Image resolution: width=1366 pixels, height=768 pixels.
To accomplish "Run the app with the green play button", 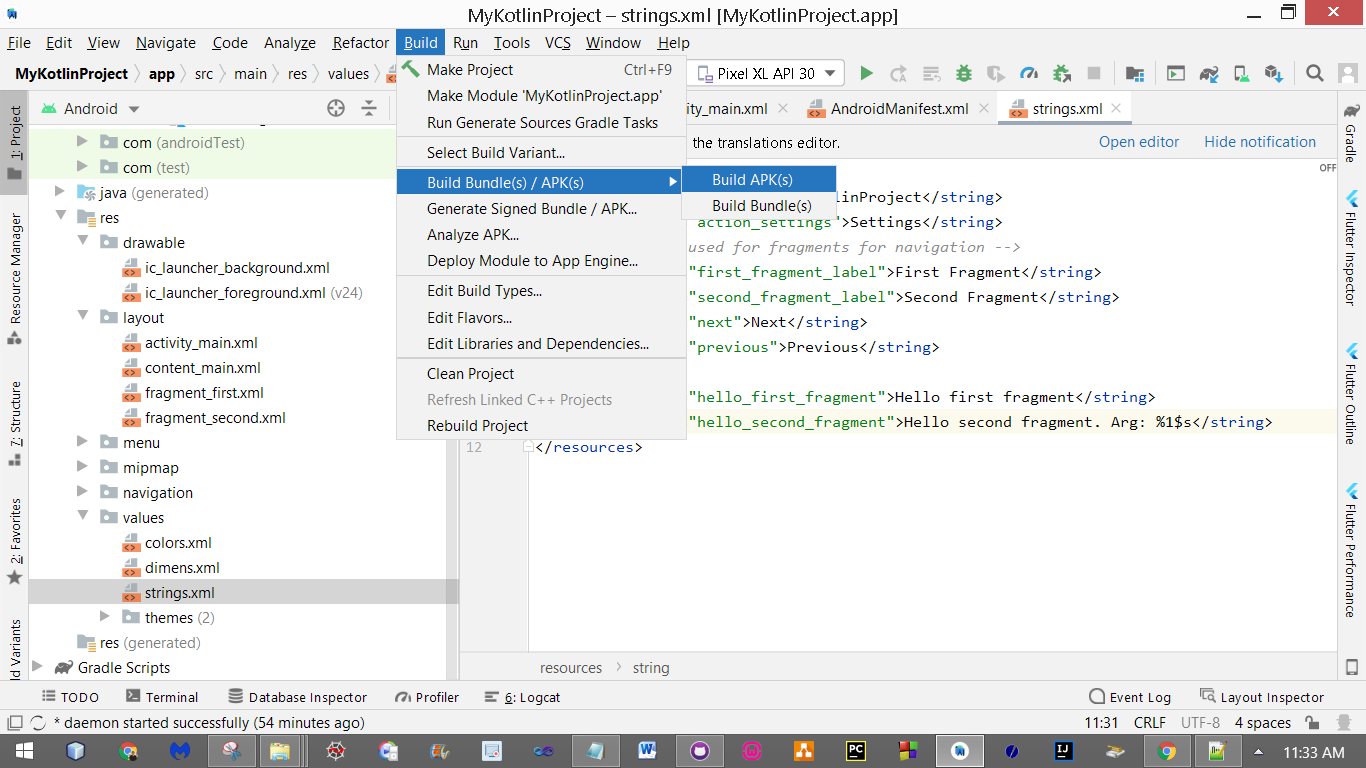I will click(x=867, y=74).
